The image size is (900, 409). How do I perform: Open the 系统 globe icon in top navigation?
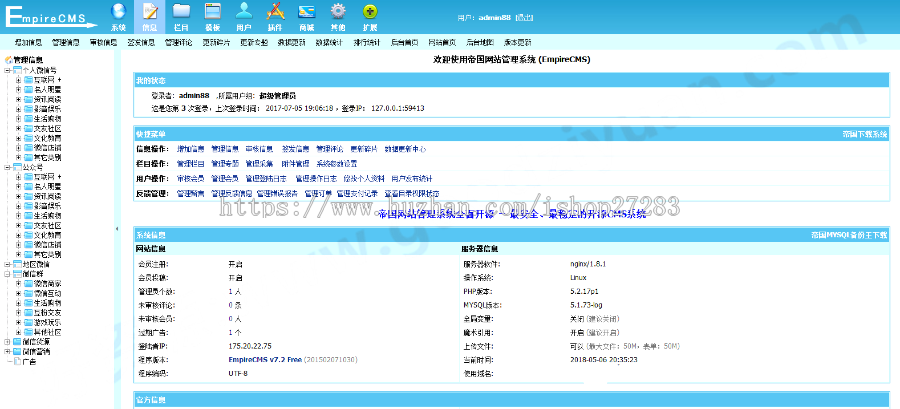click(x=118, y=11)
